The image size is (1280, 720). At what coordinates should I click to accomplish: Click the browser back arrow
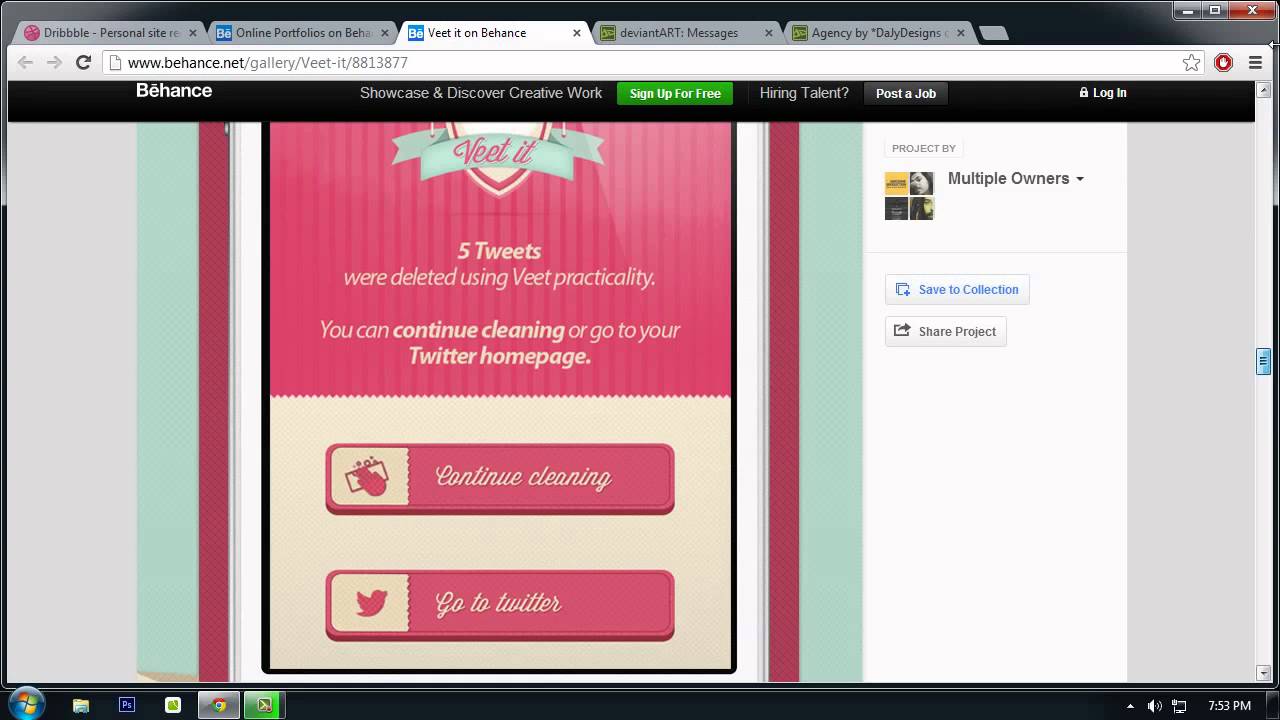[26, 62]
